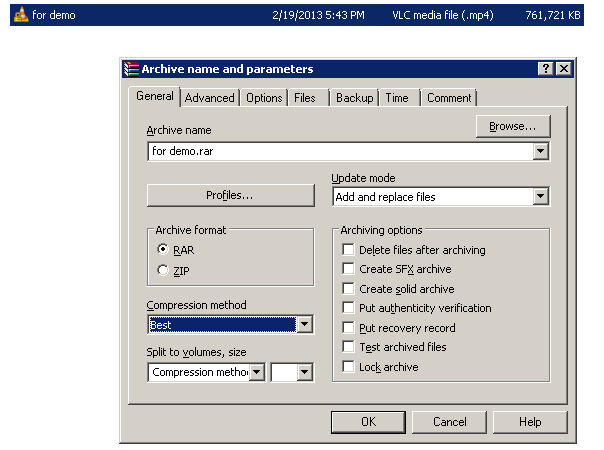Check the Create SFX archive box
The image size is (604, 450).
[x=348, y=269]
